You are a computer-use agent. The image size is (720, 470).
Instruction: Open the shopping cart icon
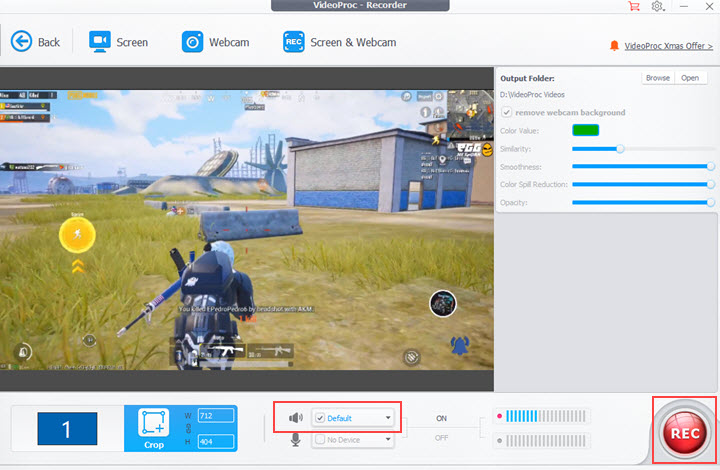[x=633, y=7]
